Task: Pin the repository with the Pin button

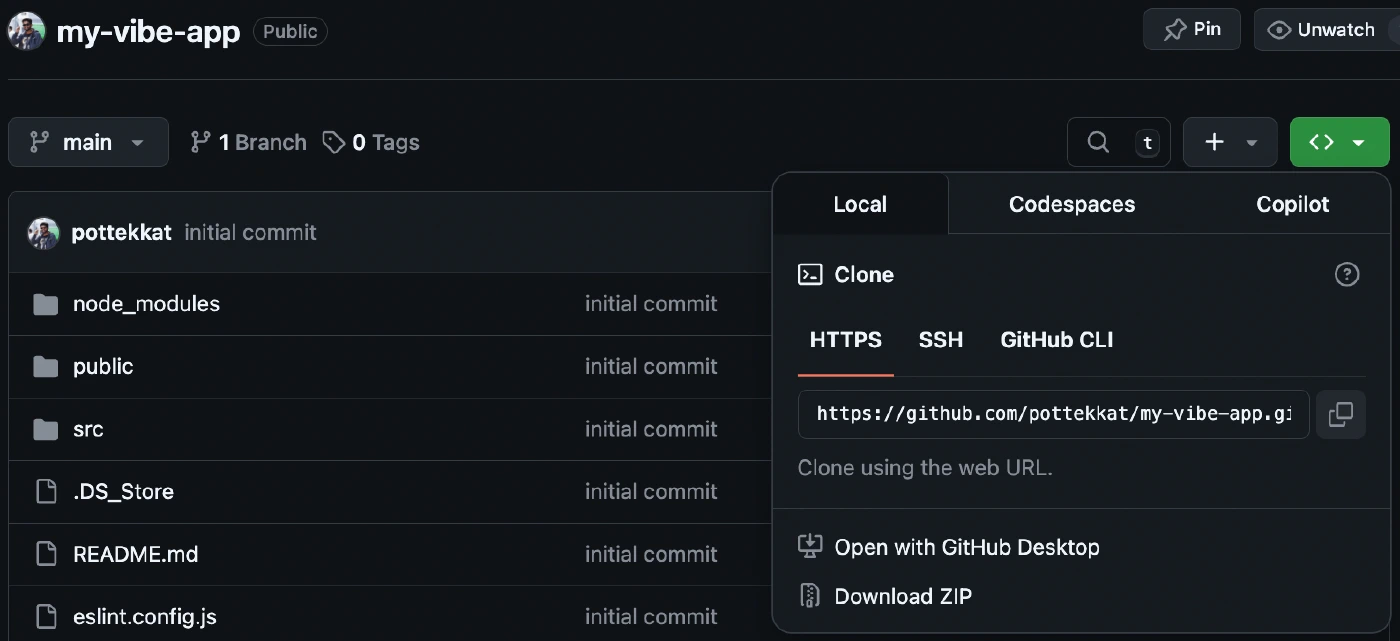Action: 1192,29
